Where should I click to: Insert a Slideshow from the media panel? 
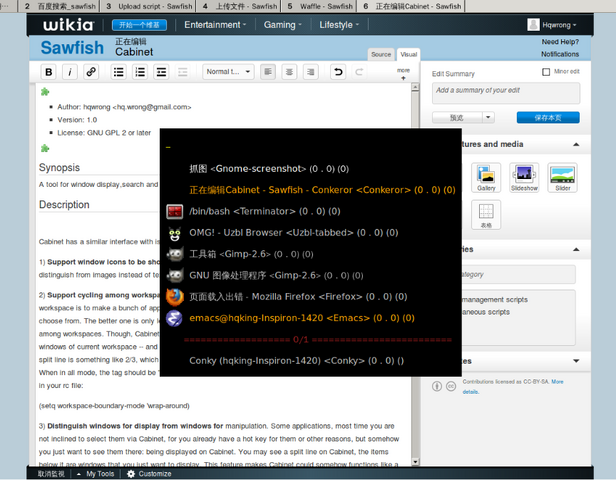click(x=524, y=177)
